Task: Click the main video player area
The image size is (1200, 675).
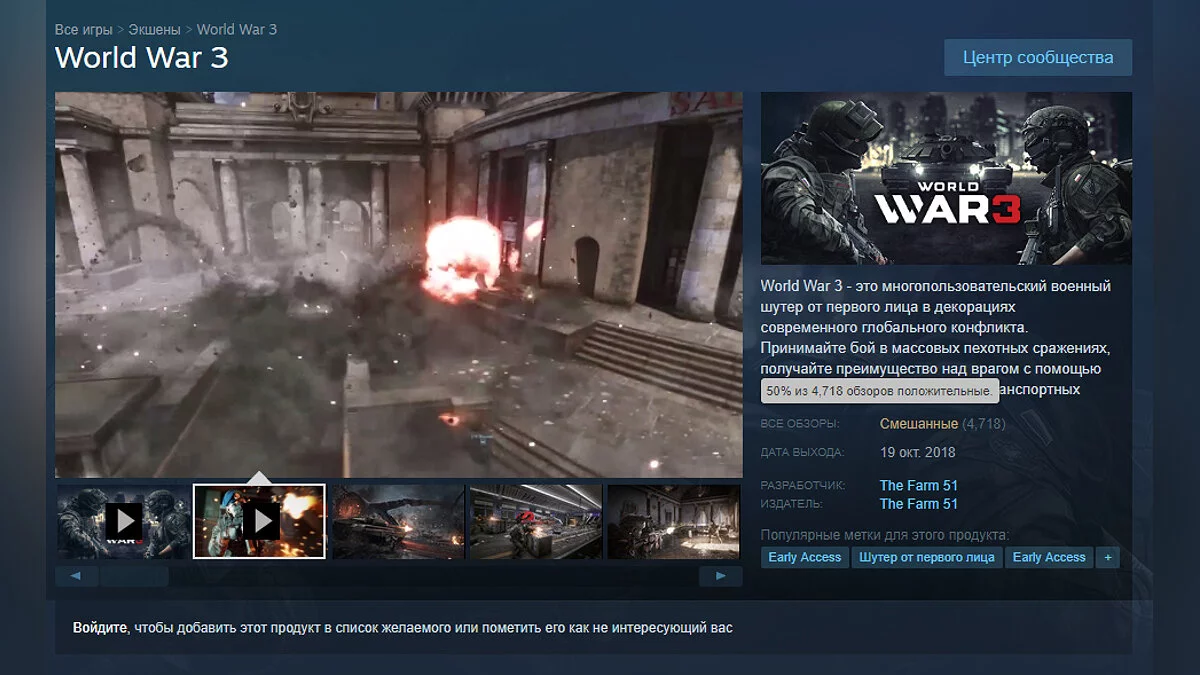Action: (x=399, y=285)
